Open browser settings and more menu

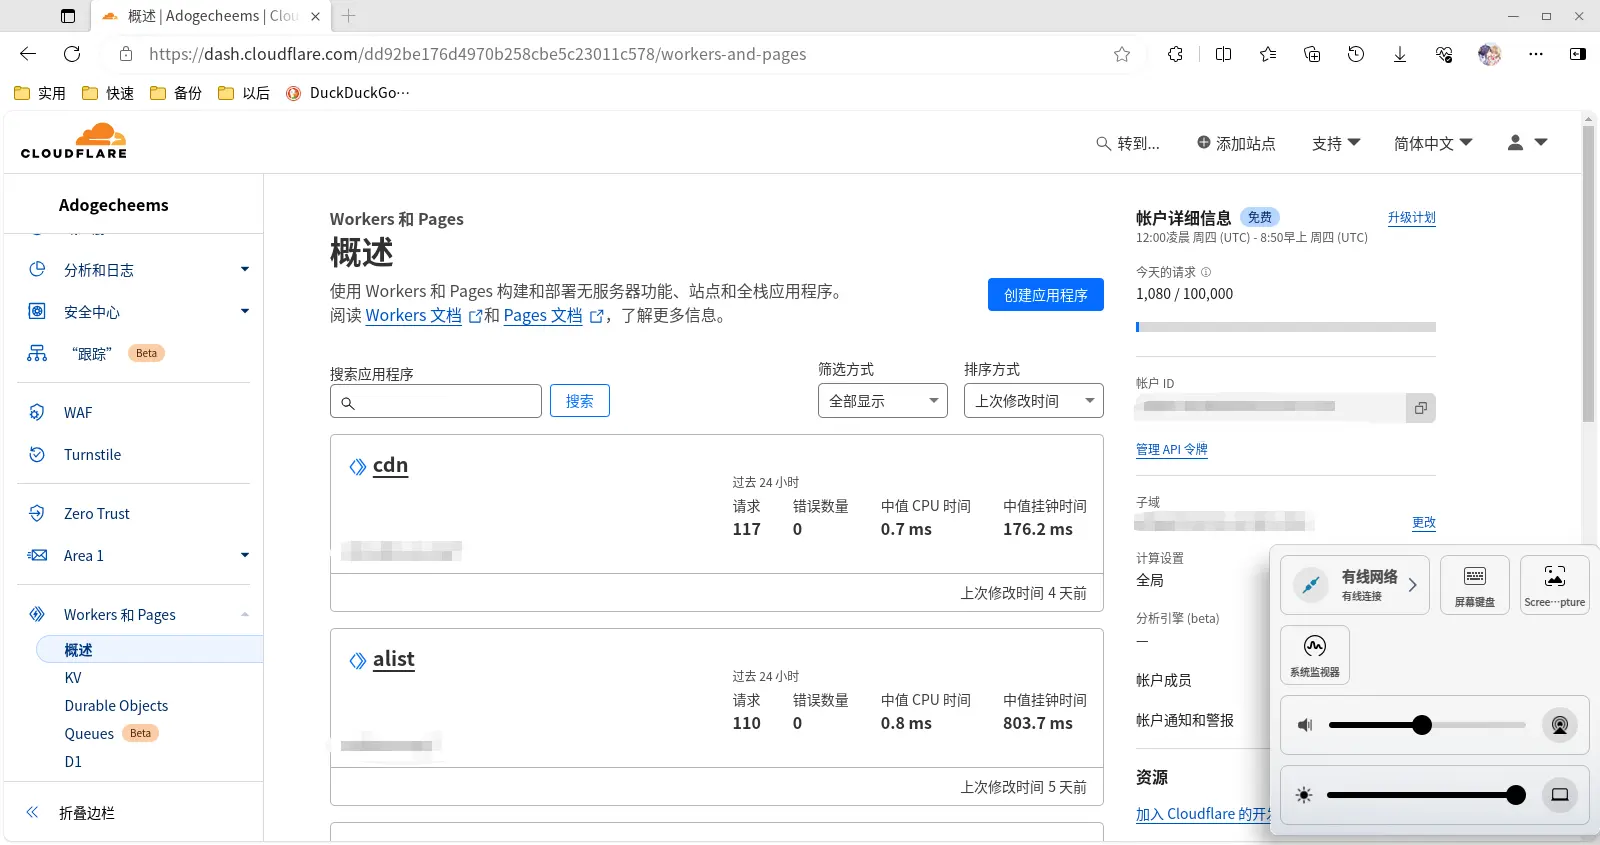coord(1536,54)
